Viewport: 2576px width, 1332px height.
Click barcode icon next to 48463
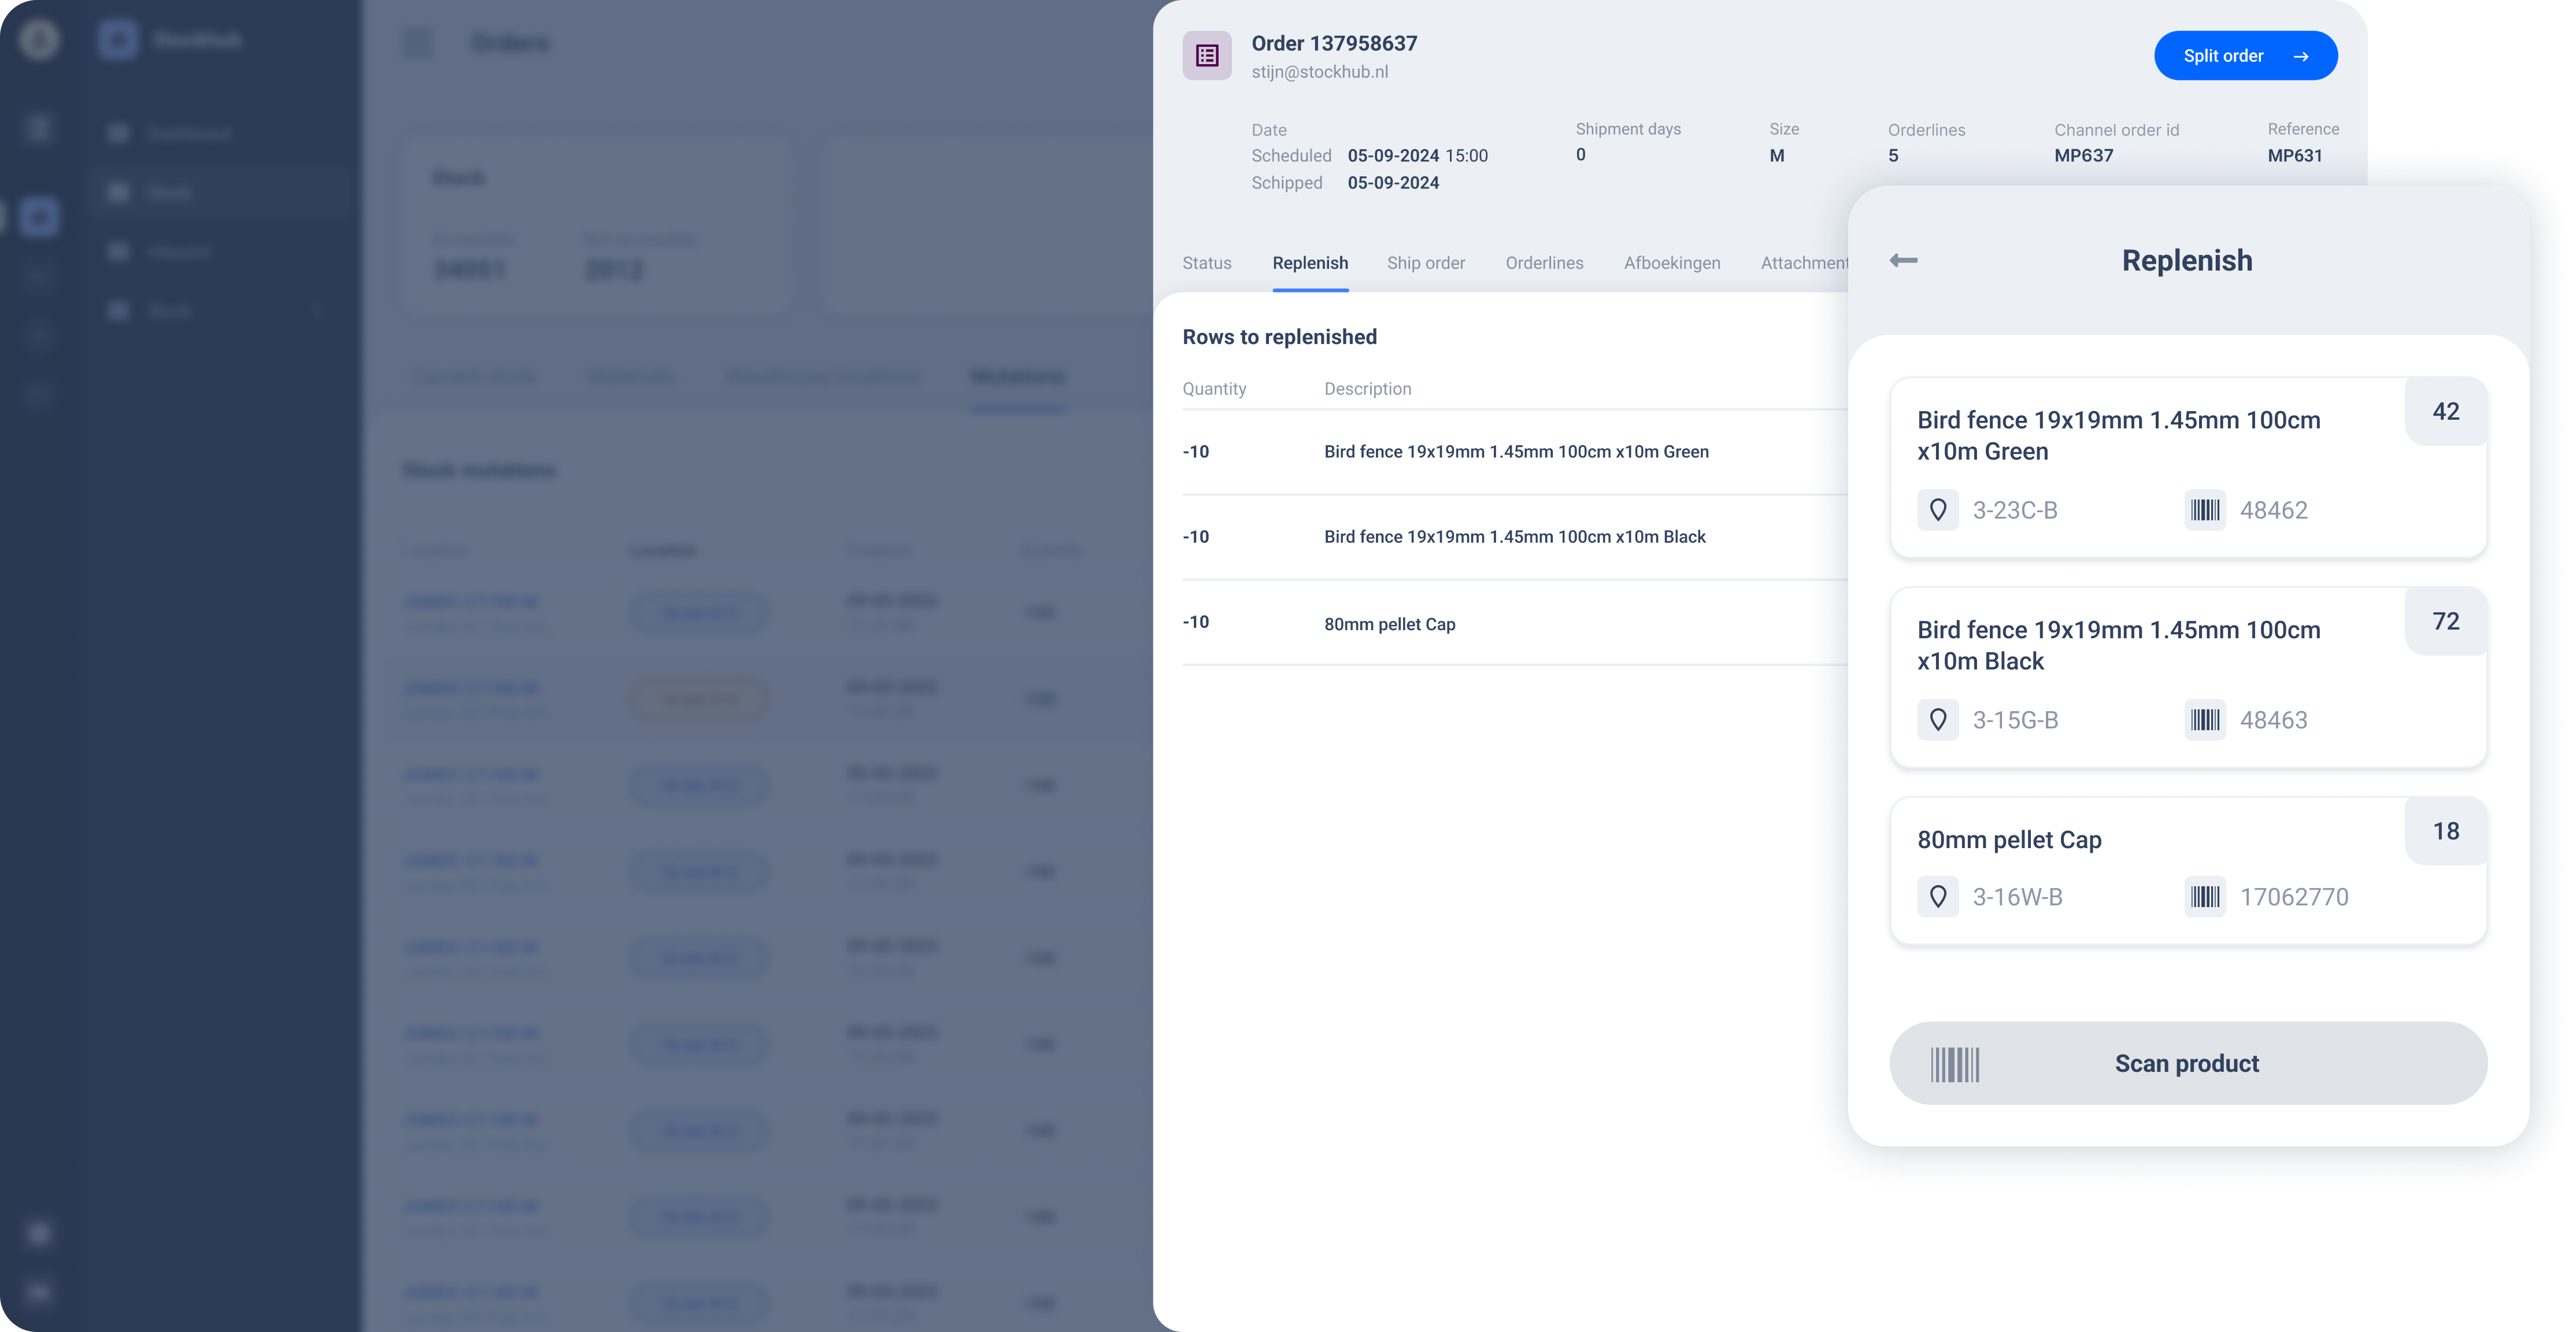tap(2204, 720)
